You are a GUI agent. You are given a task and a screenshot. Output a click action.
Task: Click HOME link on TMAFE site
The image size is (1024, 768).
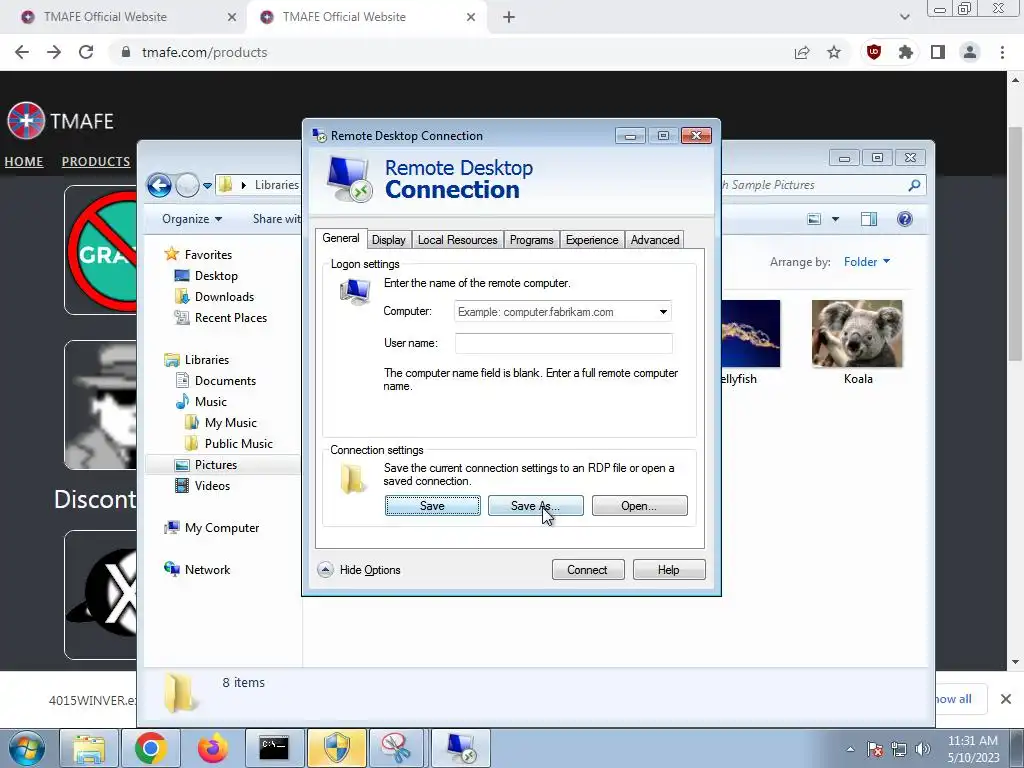24,161
